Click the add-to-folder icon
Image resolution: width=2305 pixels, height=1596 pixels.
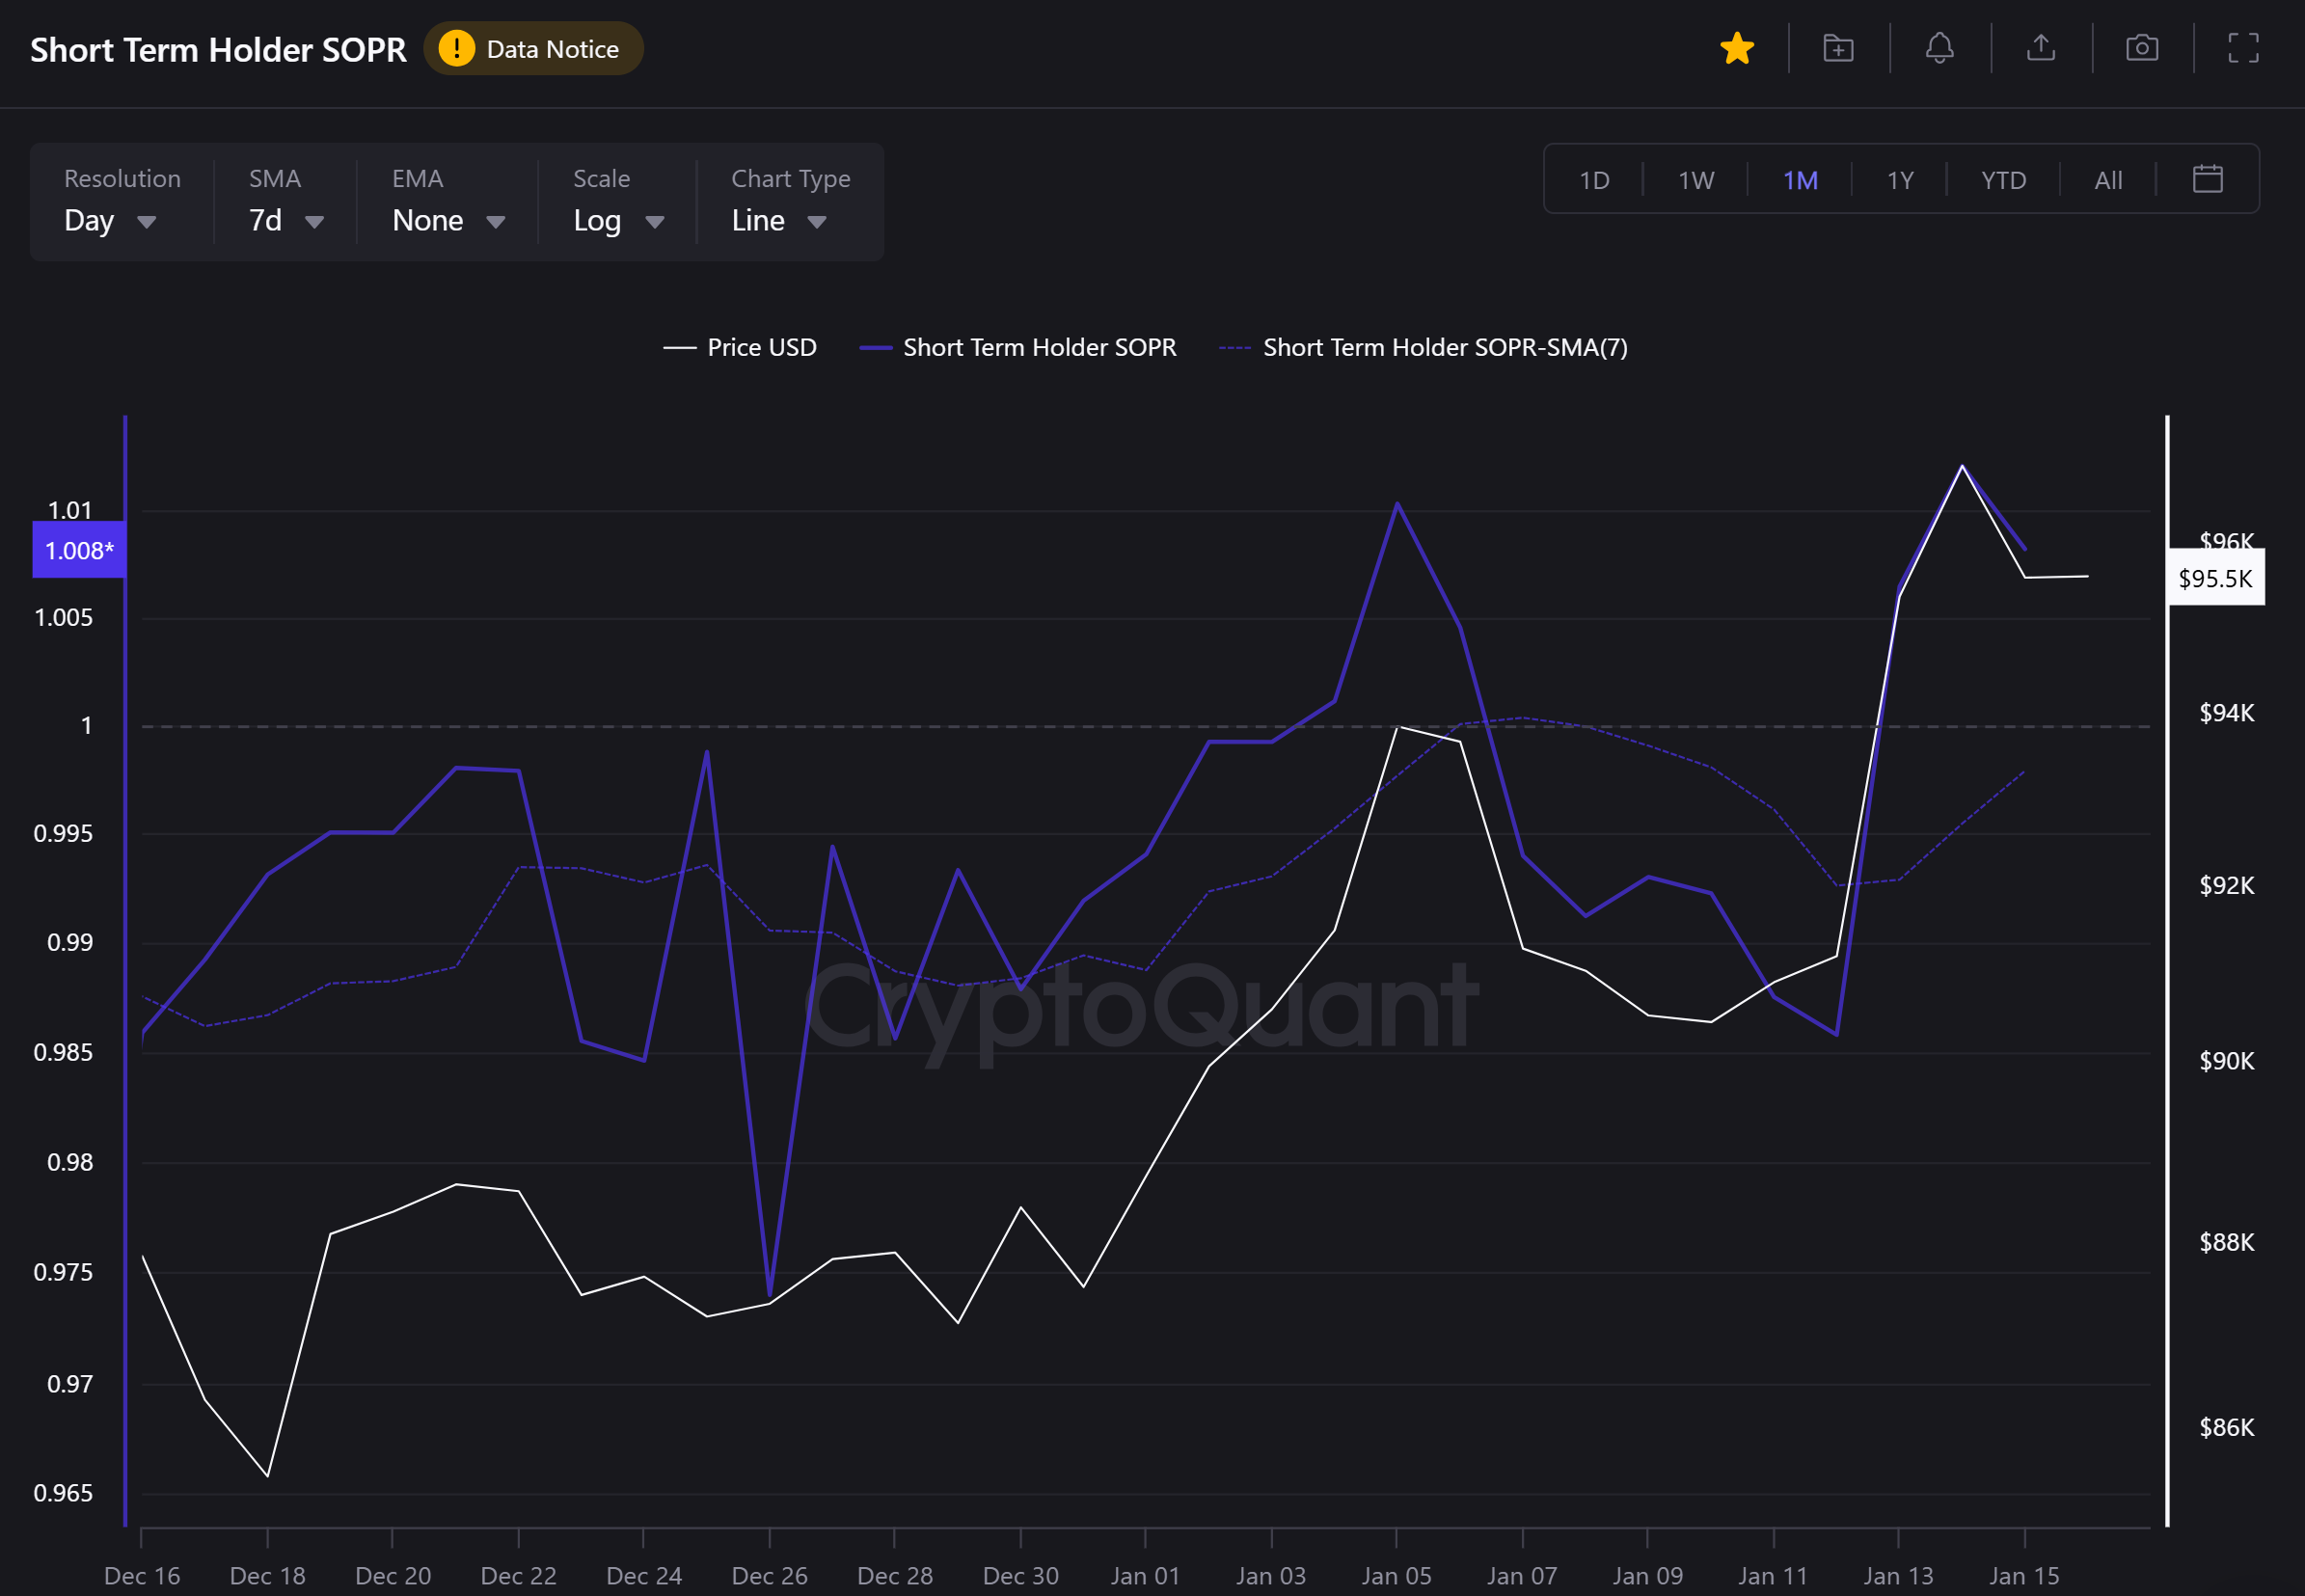(1838, 48)
